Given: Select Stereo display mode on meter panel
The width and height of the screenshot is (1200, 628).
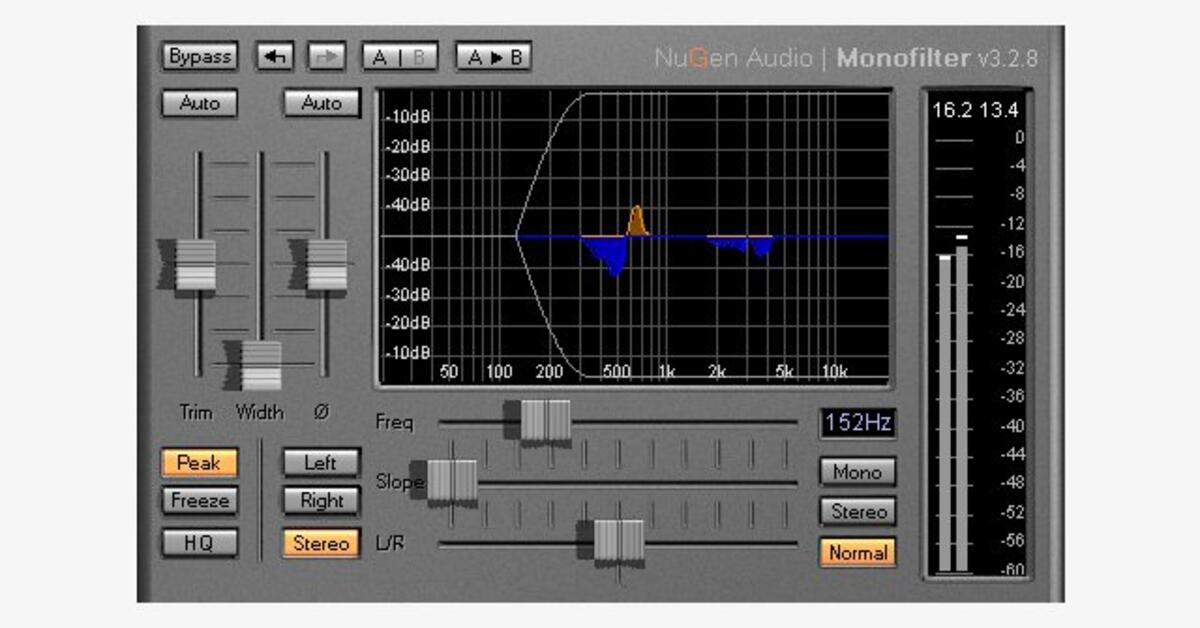Looking at the screenshot, I should [x=857, y=511].
